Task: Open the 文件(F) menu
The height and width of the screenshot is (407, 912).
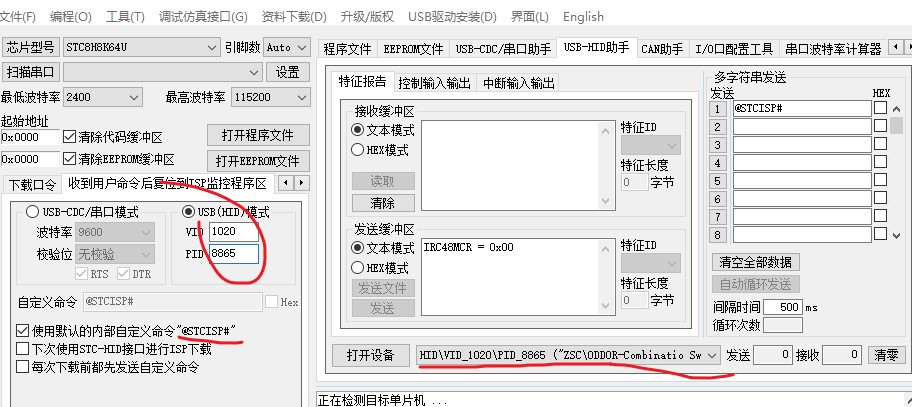Action: click(x=17, y=17)
